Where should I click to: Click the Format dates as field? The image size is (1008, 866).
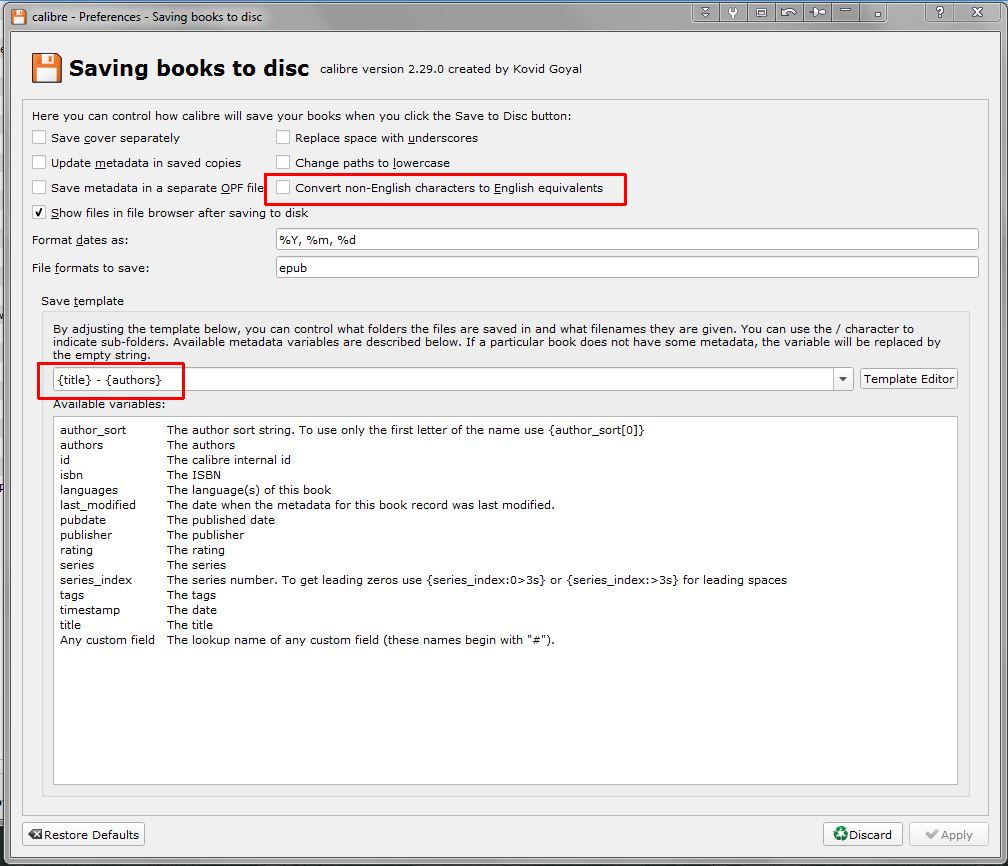click(626, 240)
